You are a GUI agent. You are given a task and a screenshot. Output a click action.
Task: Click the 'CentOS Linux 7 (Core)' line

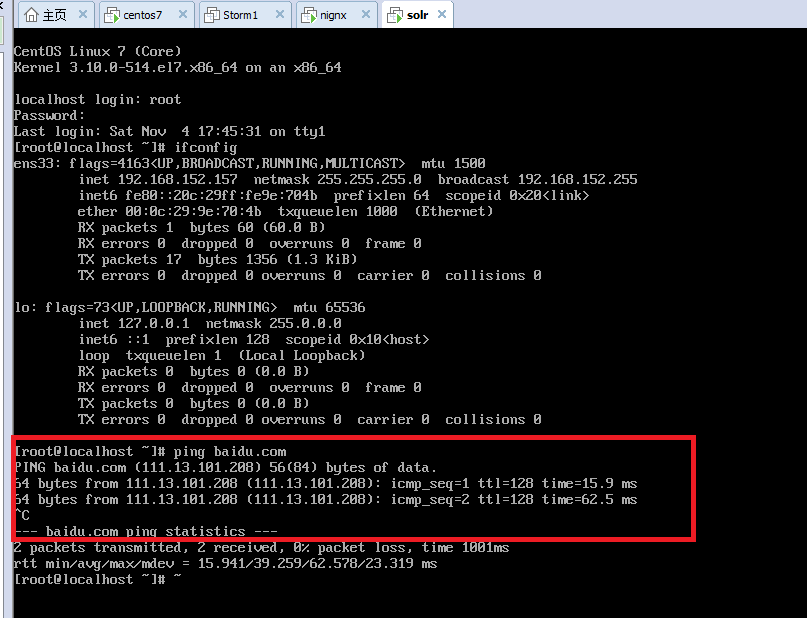pyautogui.click(x=98, y=51)
